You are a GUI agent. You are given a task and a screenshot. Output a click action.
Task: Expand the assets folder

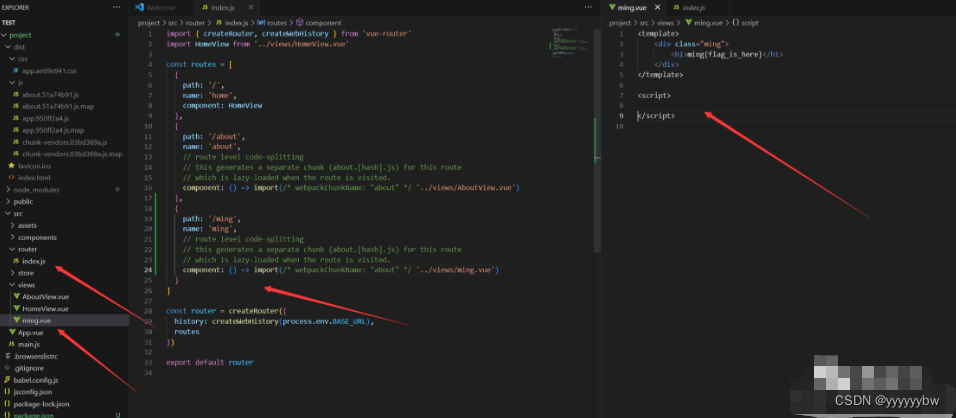(12, 225)
